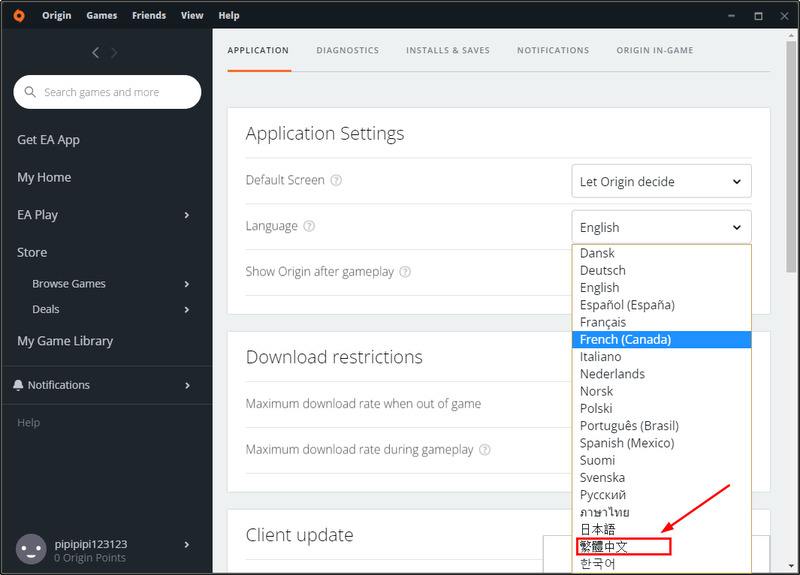This screenshot has height=575, width=800.
Task: Expand the pipipipi123123 account arrow
Action: [187, 544]
